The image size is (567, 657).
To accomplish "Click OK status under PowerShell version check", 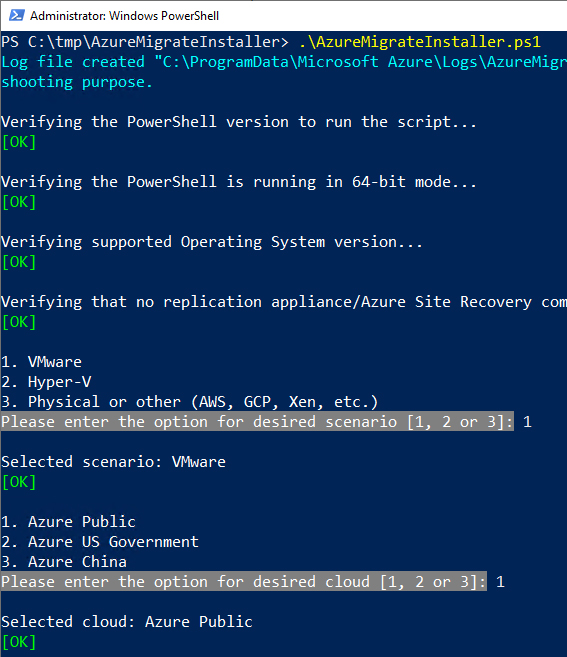I will pyautogui.click(x=19, y=142).
